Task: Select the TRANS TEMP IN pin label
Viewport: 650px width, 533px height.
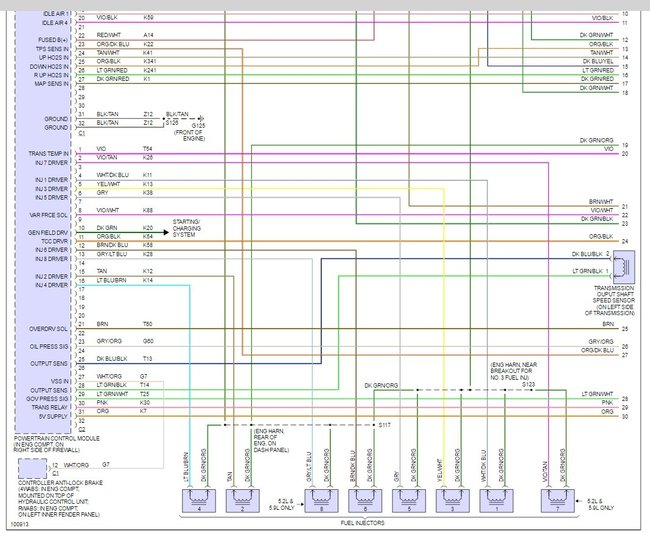Action: (49, 154)
